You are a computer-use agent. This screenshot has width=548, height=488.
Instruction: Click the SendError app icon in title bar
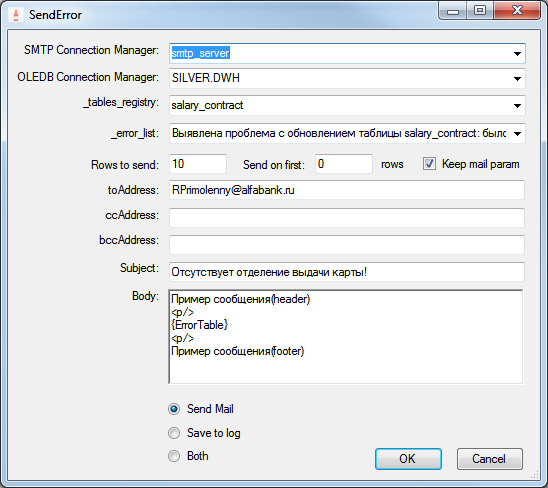point(16,15)
